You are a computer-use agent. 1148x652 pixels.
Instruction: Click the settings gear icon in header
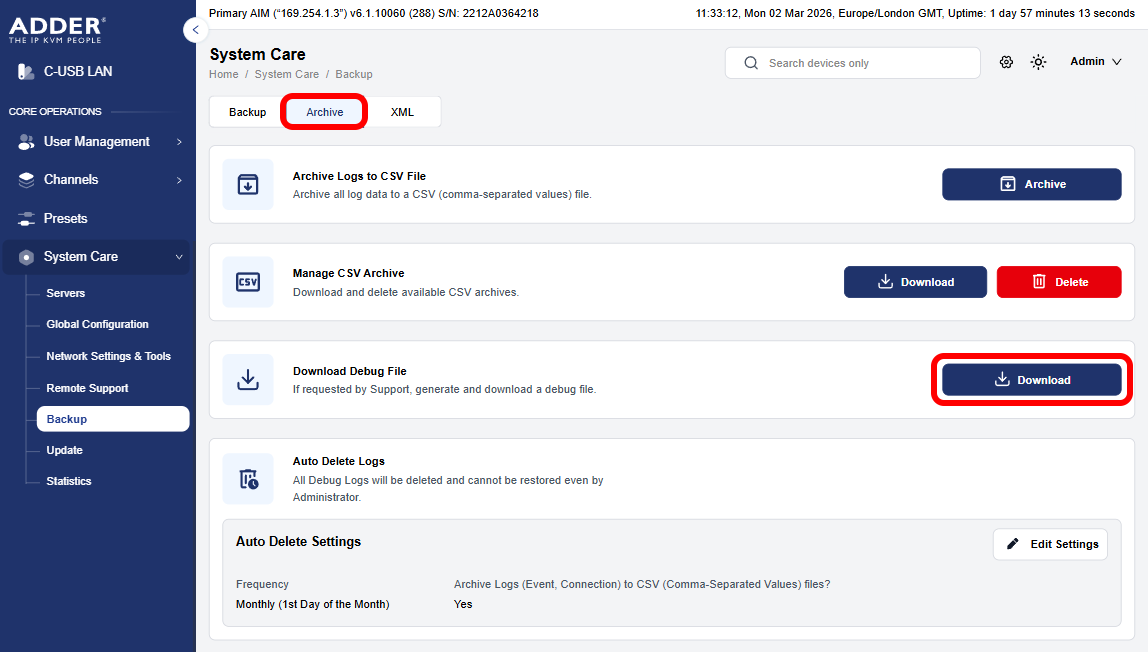pos(1006,62)
